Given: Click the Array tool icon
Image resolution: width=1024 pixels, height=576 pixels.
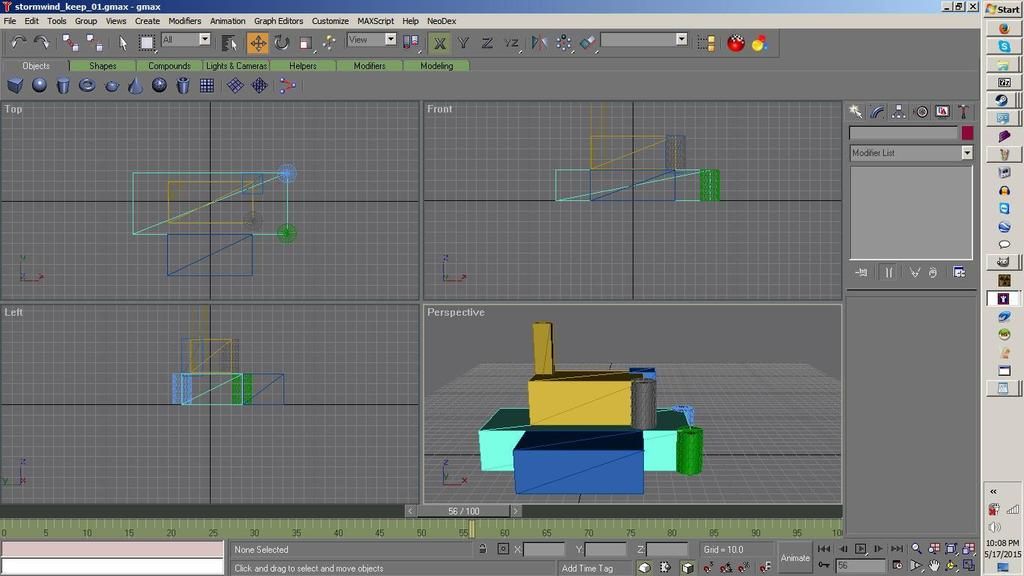Looking at the screenshot, I should (564, 43).
